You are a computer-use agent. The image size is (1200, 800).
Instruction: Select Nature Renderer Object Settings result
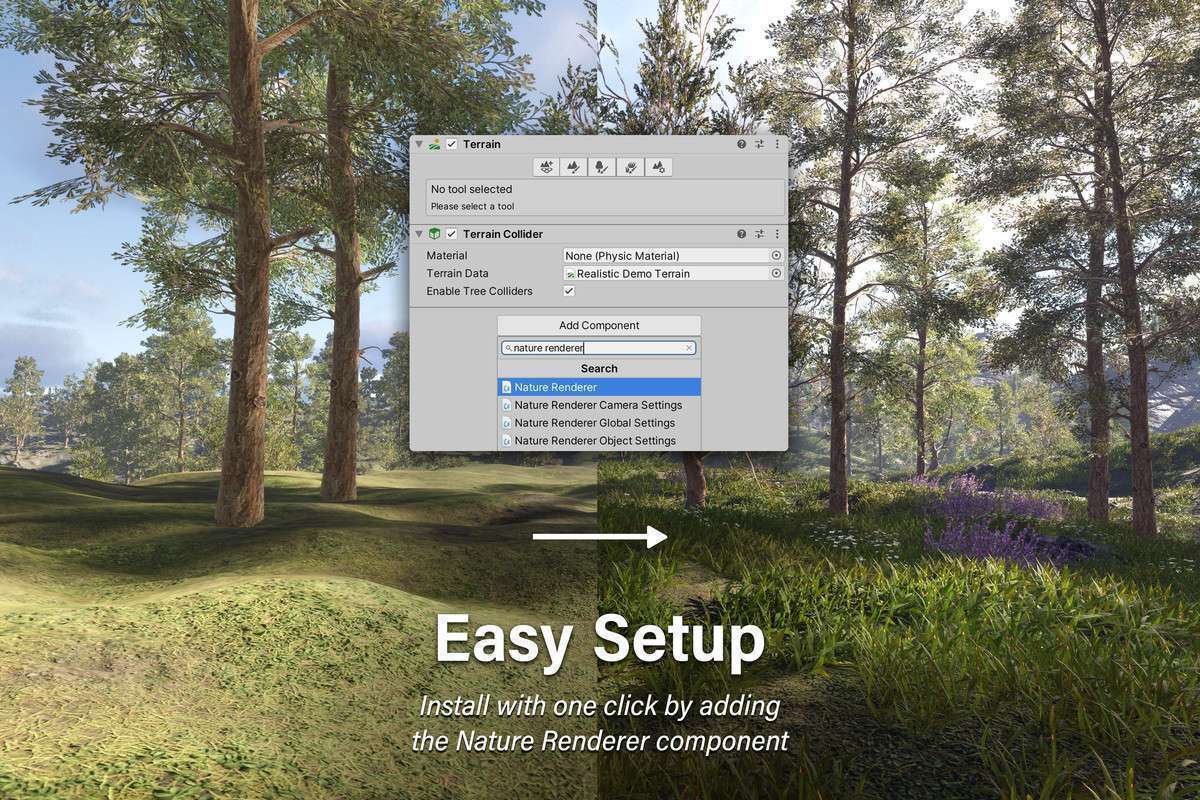[599, 440]
